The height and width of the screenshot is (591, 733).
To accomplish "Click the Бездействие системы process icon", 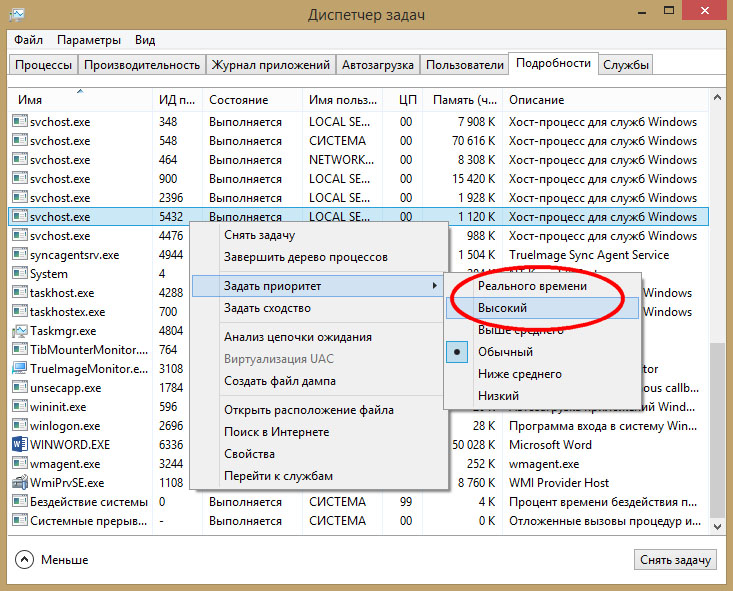I will pos(20,501).
